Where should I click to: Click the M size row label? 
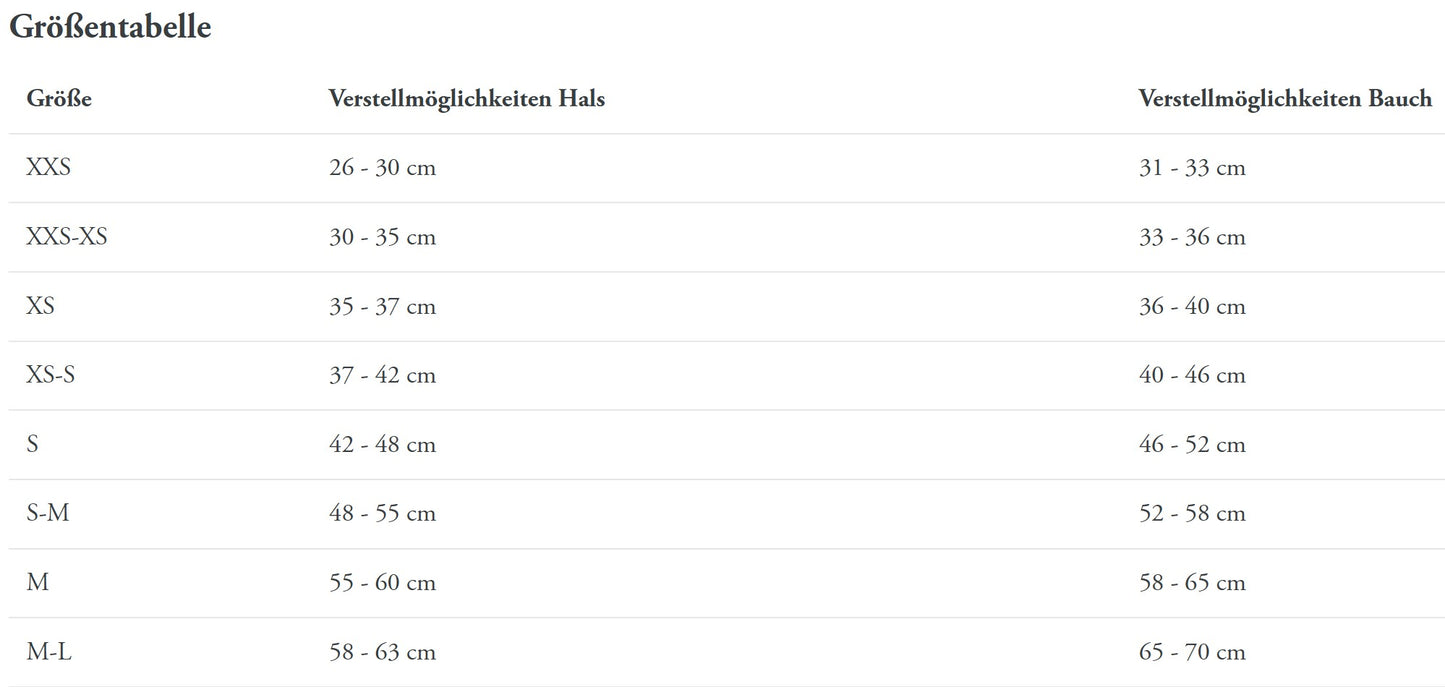click(x=38, y=582)
